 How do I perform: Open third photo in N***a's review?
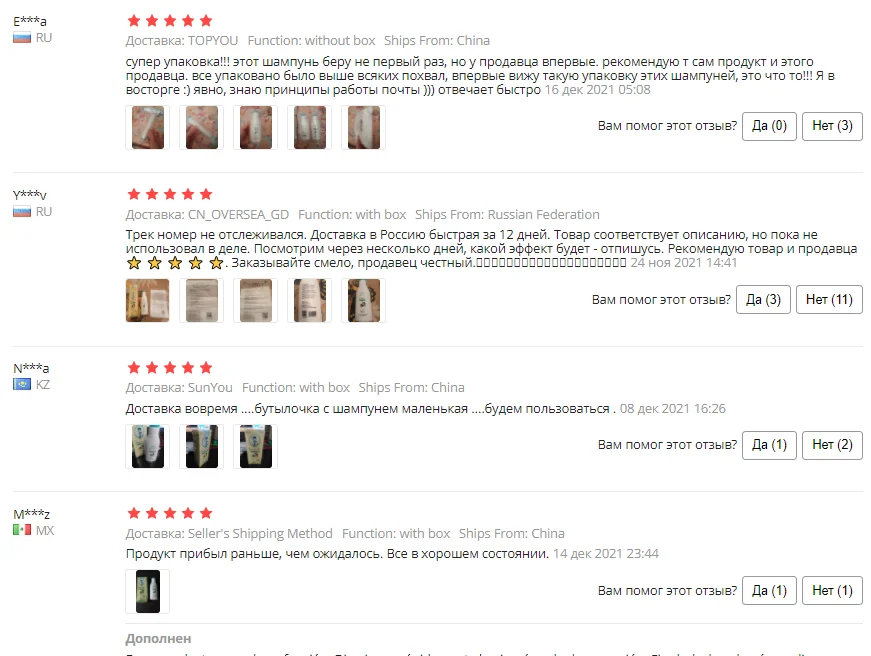click(256, 446)
